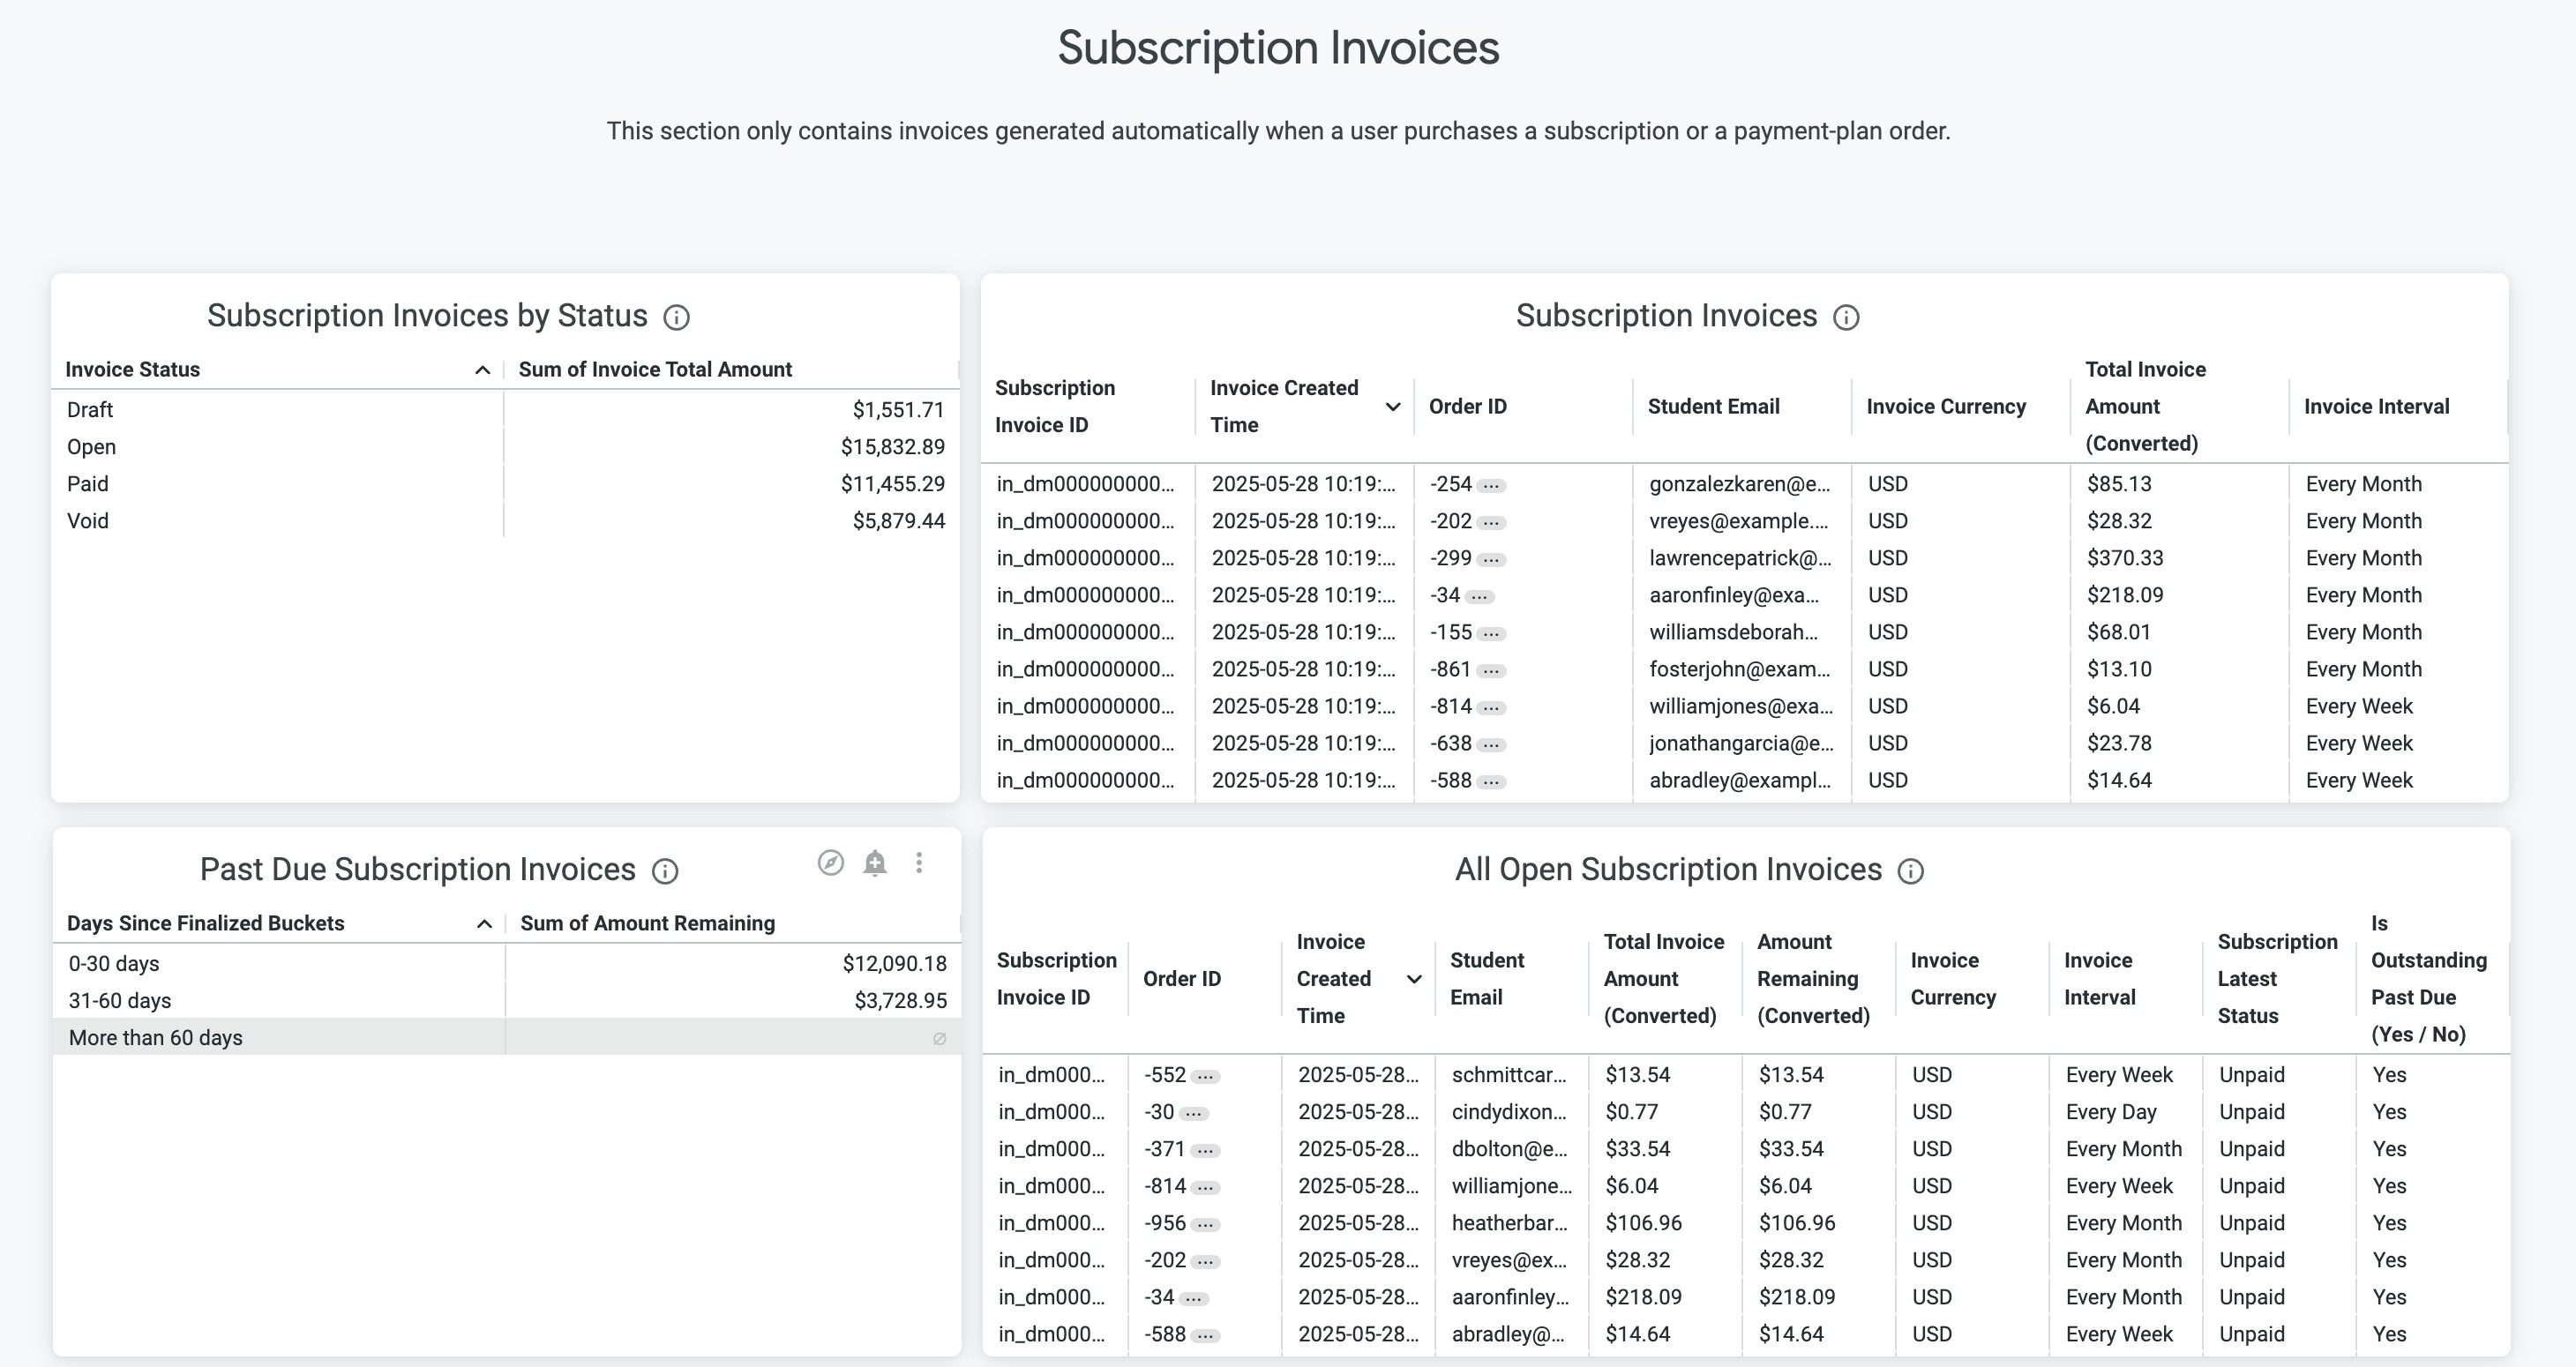Click ellipsis chip next to Order ID -30
Image resolution: width=2576 pixels, height=1367 pixels.
pyautogui.click(x=1193, y=1113)
